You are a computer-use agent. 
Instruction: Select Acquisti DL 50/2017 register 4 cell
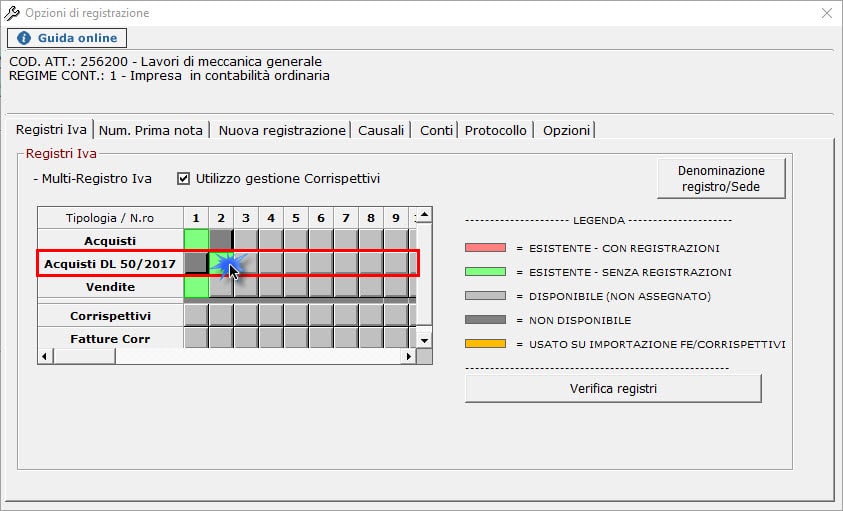[x=271, y=263]
